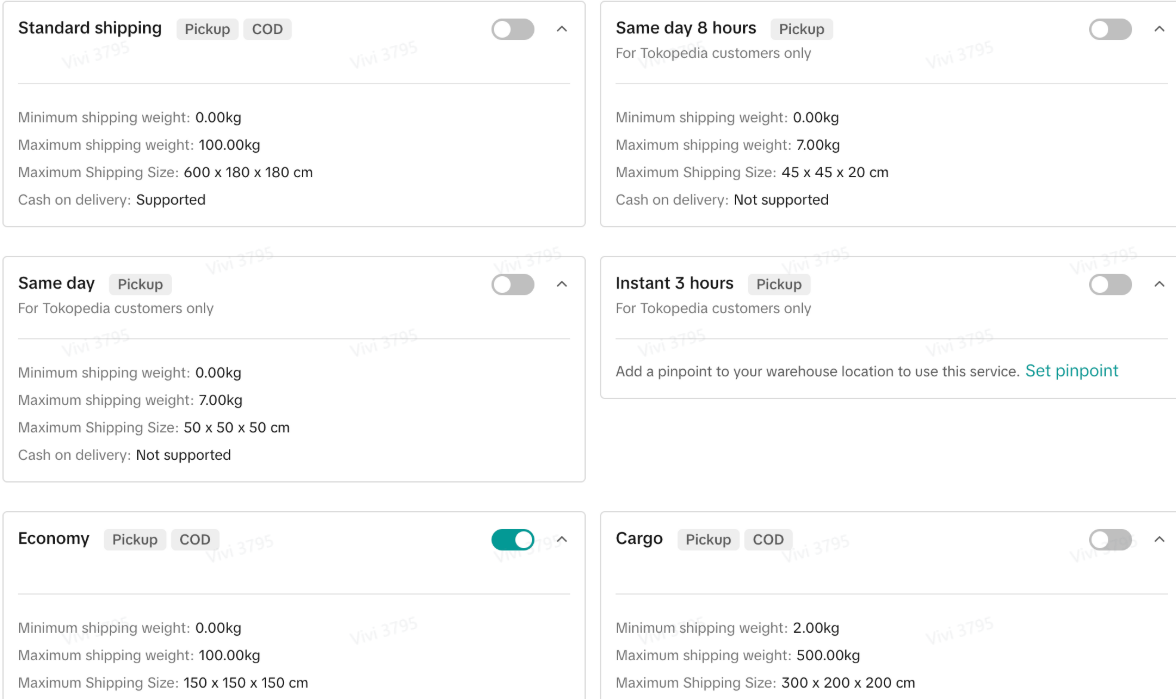Disable the Economy shipping toggle
Image resolution: width=1176 pixels, height=699 pixels.
pos(513,540)
